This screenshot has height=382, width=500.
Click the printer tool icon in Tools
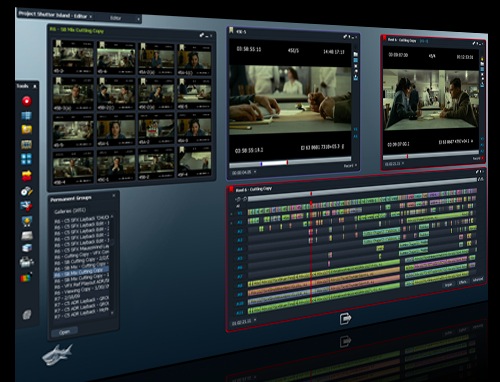click(26, 262)
